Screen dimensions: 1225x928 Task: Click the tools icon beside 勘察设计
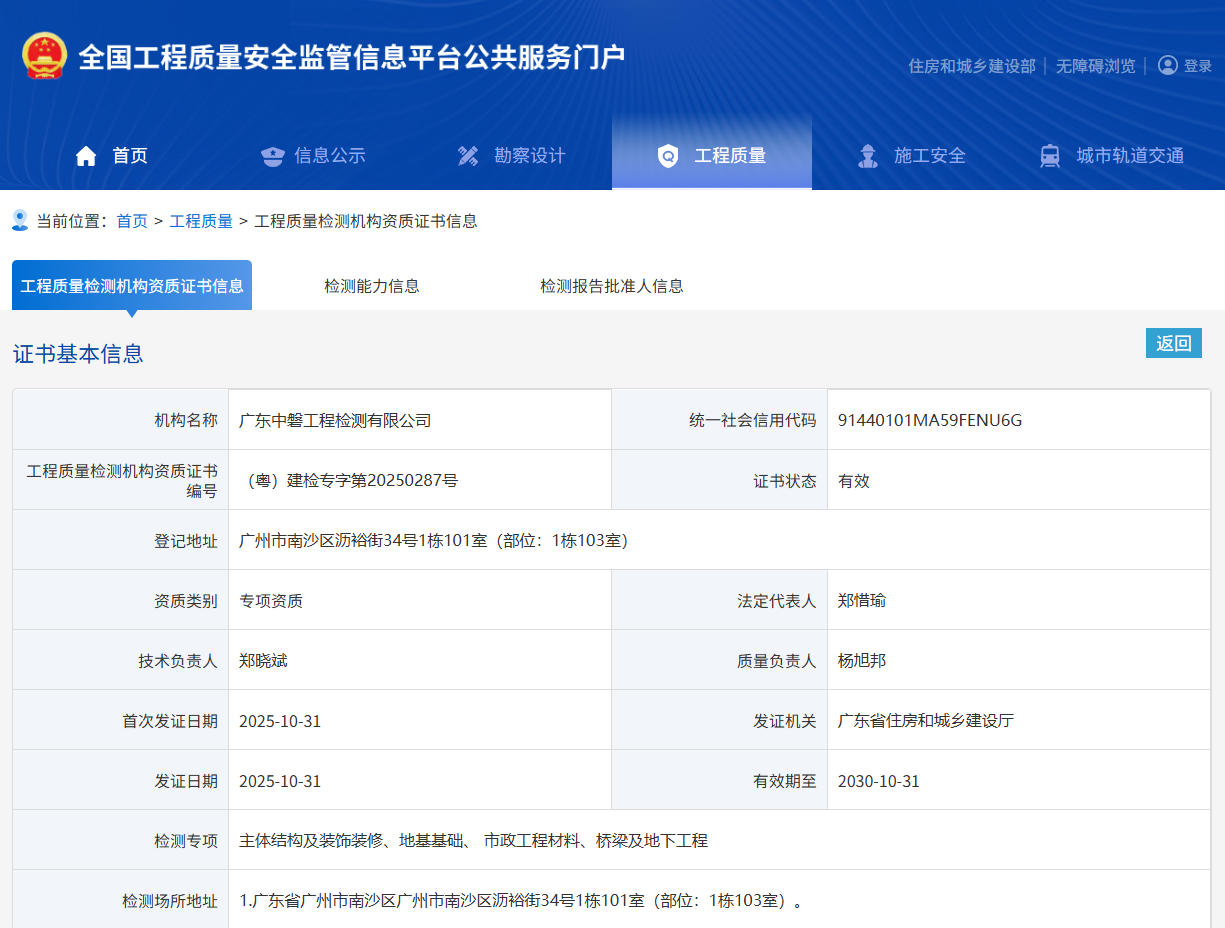tap(467, 155)
